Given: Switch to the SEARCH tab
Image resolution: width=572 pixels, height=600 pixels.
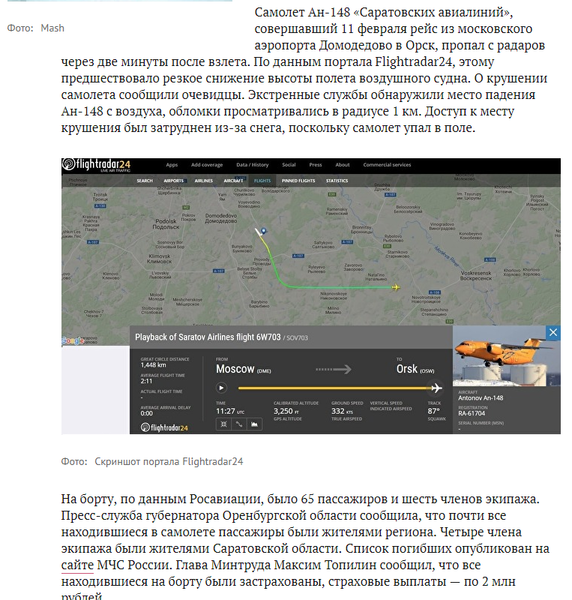Looking at the screenshot, I should click(x=145, y=181).
